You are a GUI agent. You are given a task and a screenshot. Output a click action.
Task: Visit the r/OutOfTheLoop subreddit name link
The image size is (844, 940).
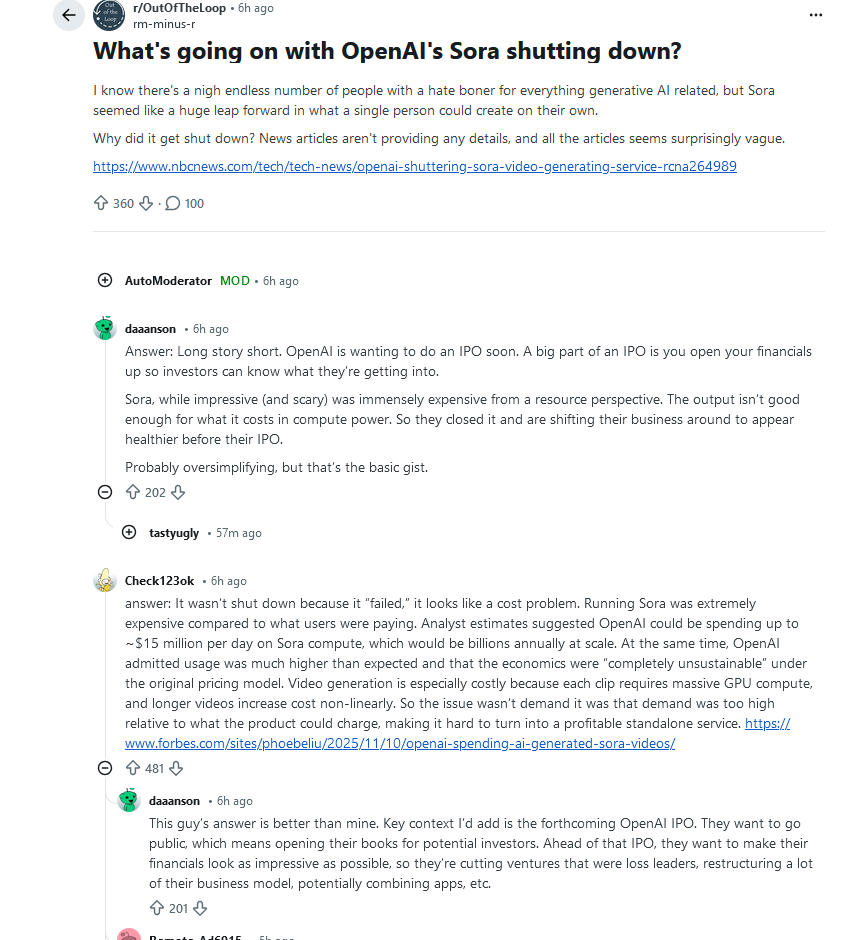coord(179,8)
